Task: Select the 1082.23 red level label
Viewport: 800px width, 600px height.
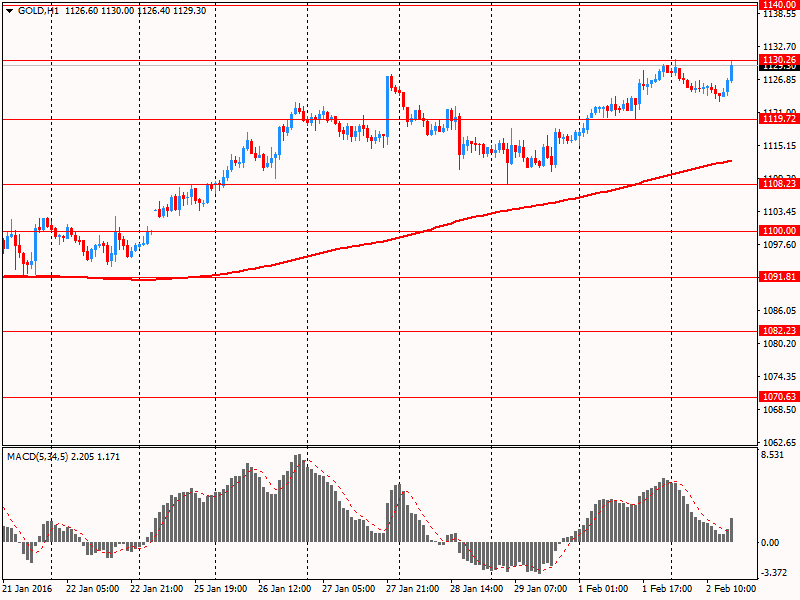Action: point(779,331)
